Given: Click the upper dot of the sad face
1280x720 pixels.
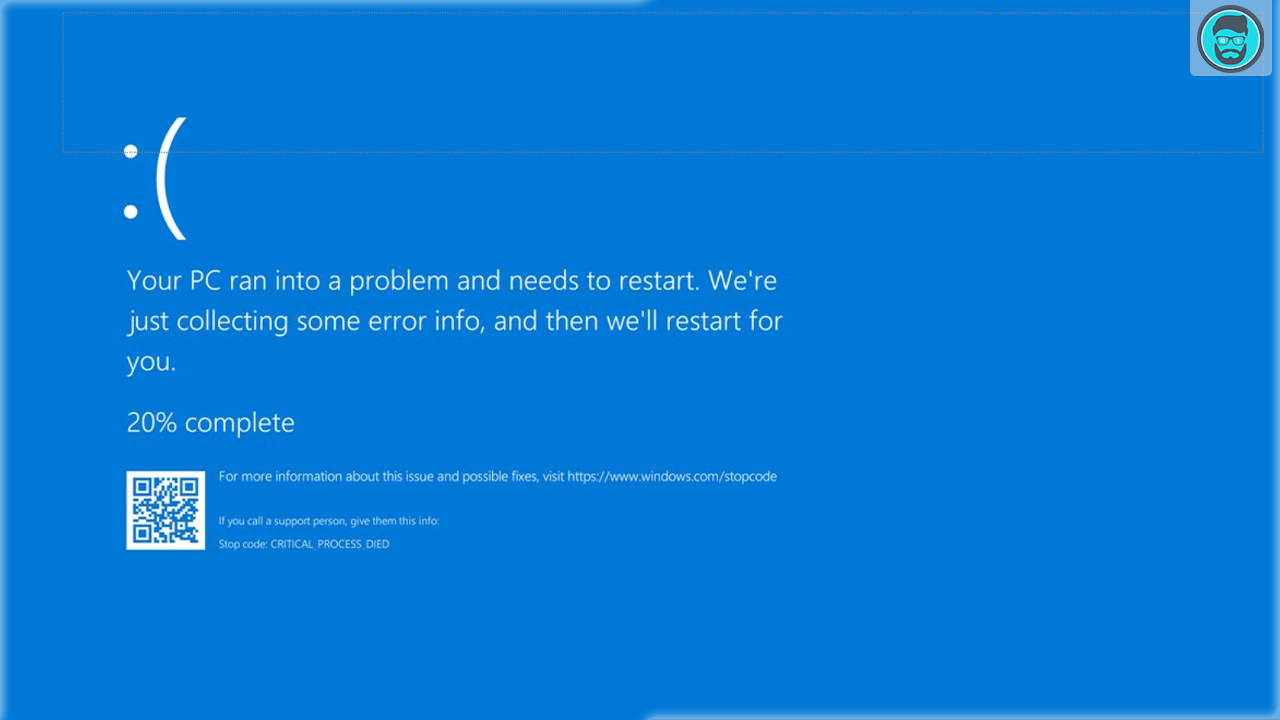Looking at the screenshot, I should click(x=130, y=152).
